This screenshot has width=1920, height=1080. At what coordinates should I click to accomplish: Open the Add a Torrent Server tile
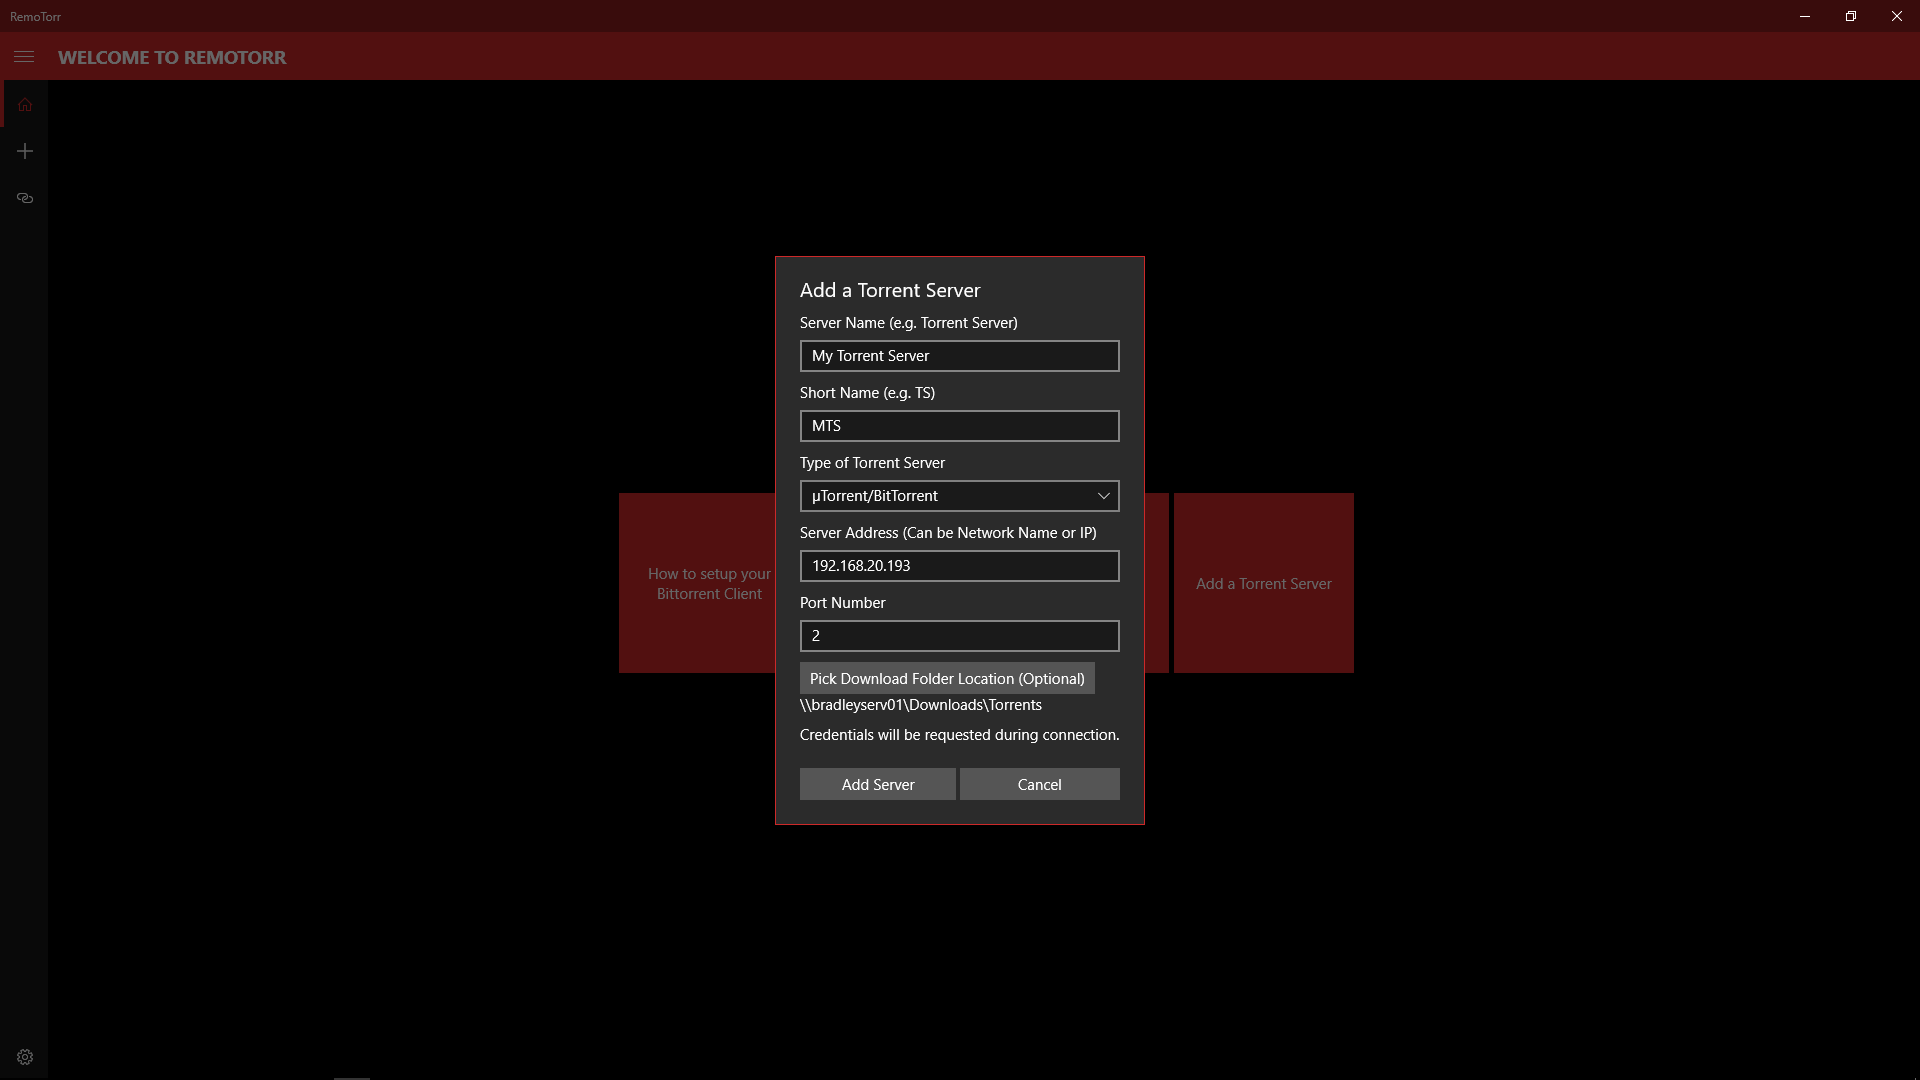[1263, 583]
